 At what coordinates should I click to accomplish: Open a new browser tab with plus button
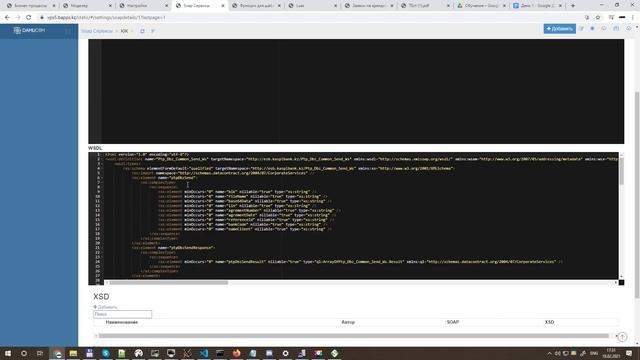pyautogui.click(x=573, y=6)
